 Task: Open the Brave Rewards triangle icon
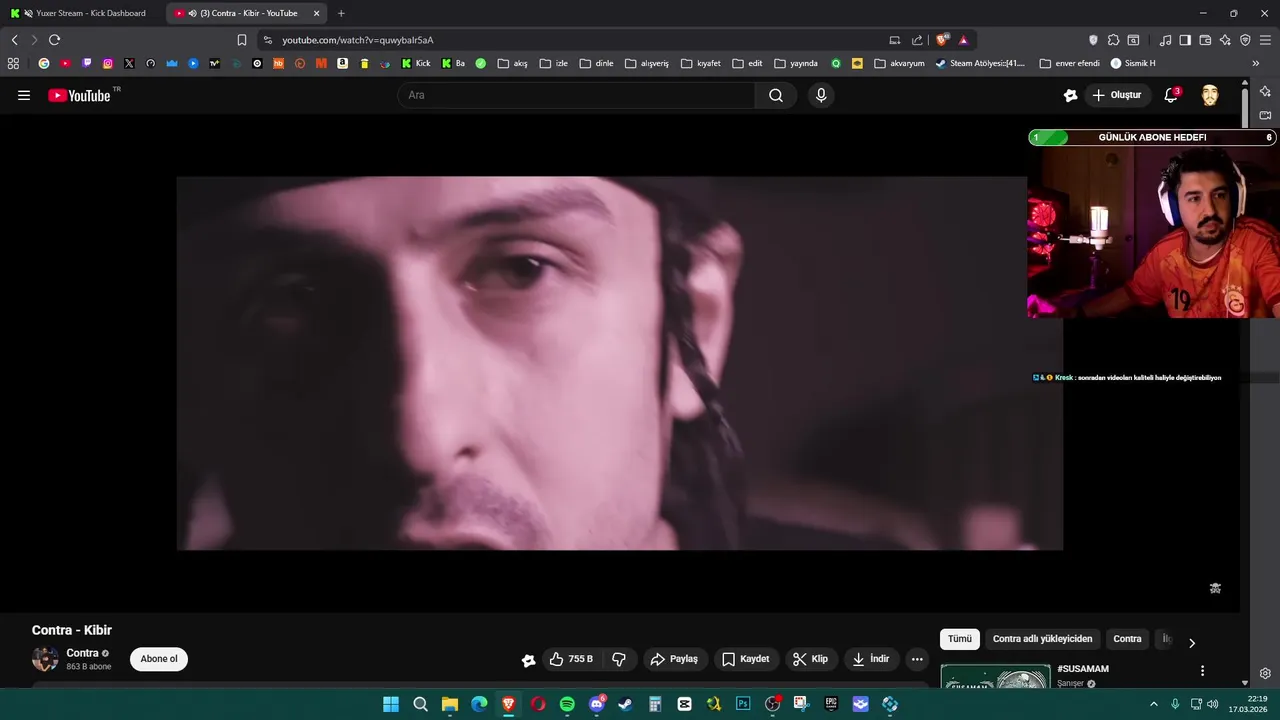963,40
